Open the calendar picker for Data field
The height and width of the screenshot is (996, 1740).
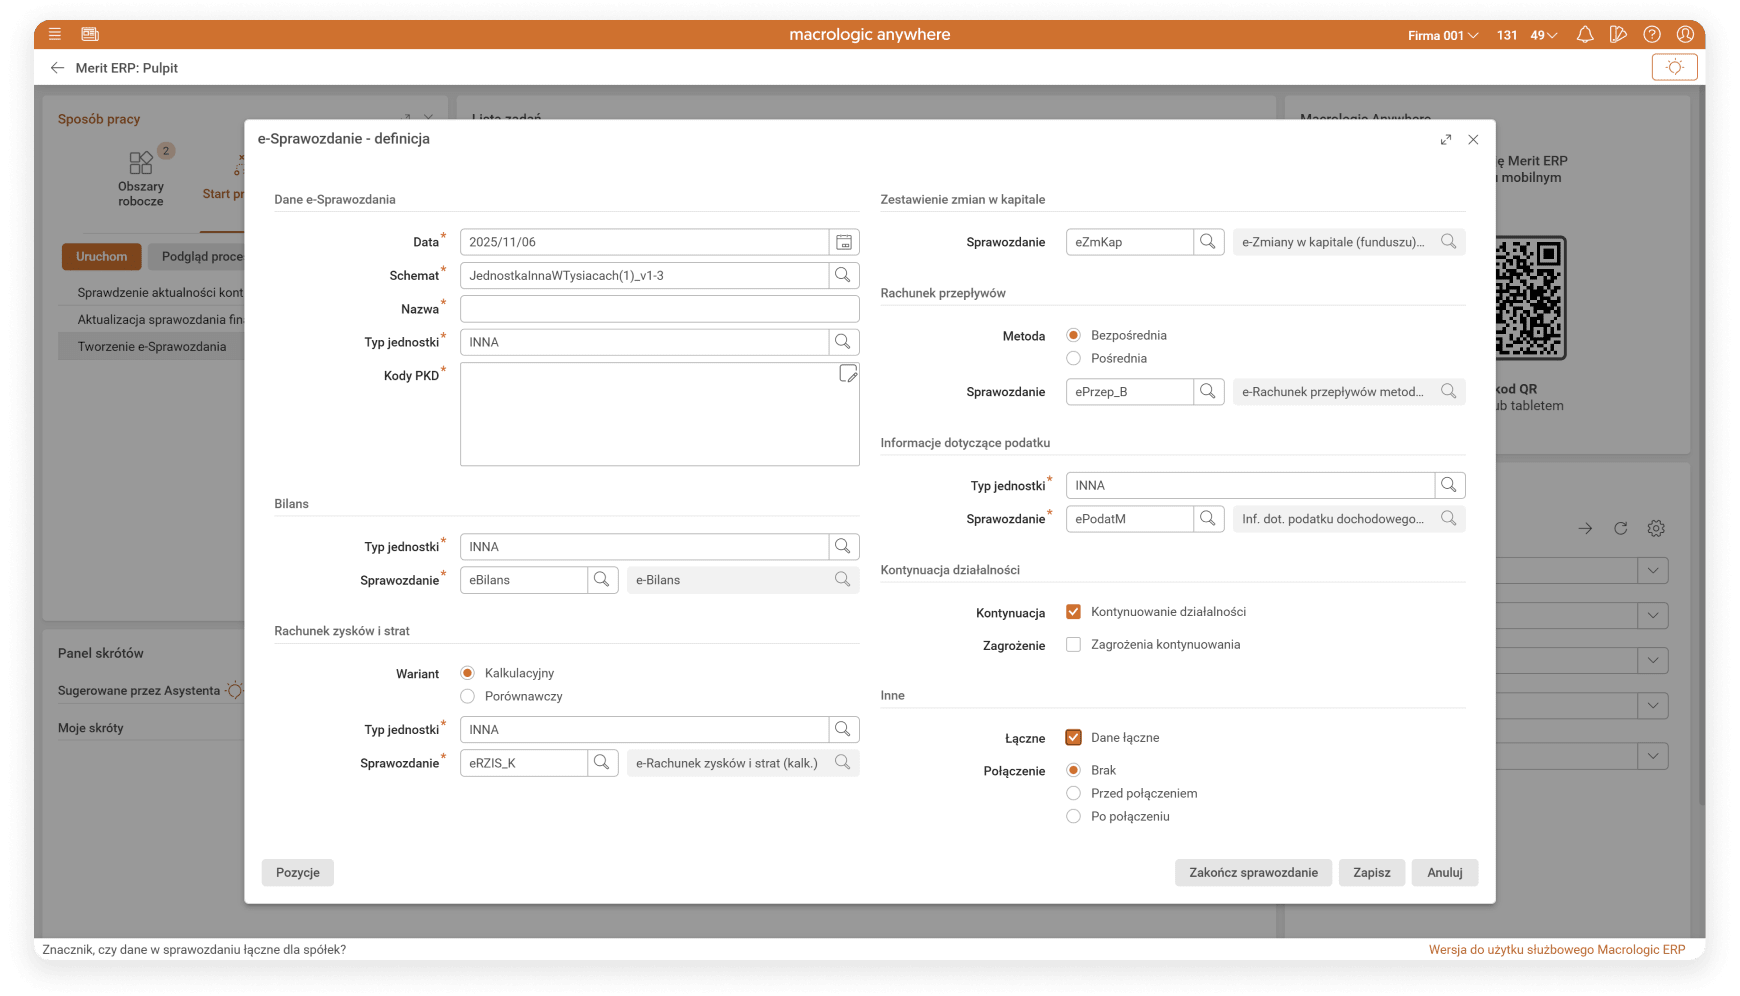pos(843,242)
